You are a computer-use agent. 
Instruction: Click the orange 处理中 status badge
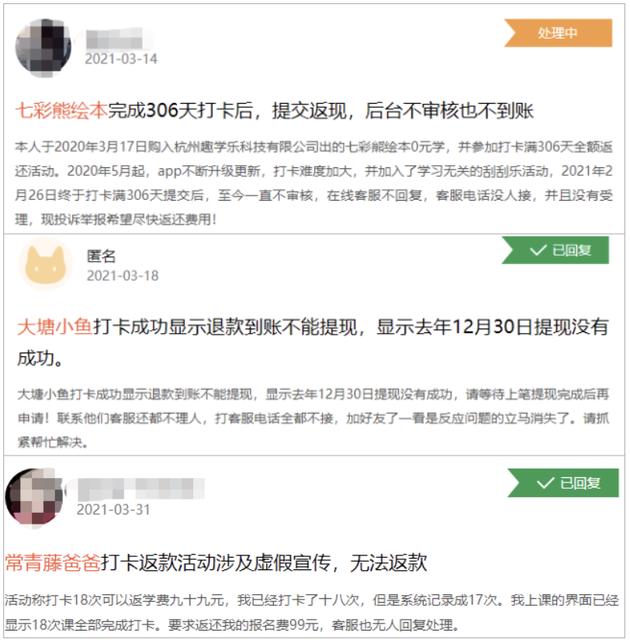(x=558, y=33)
